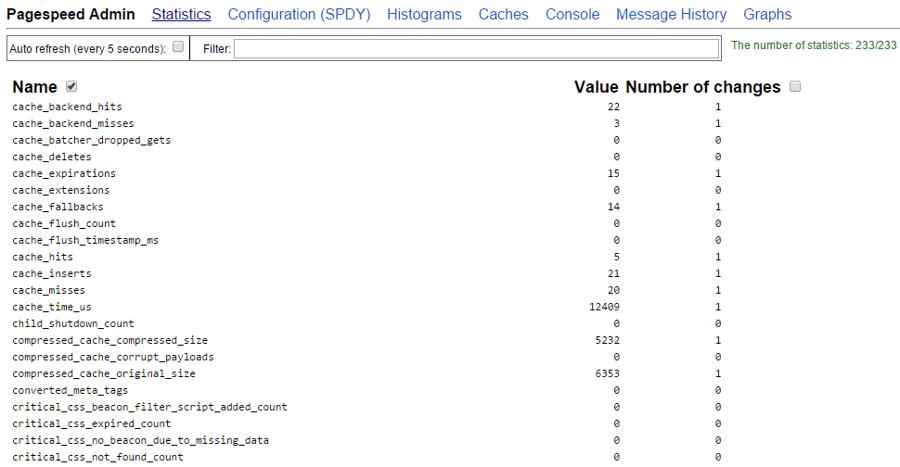Select the cache_hits statistic name
Screen dimensions: 900x467
pos(42,256)
